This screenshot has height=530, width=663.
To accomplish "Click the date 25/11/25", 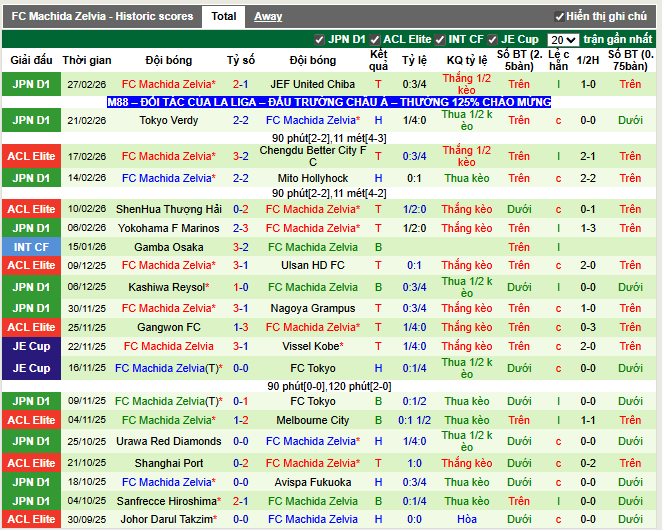I will pos(87,327).
